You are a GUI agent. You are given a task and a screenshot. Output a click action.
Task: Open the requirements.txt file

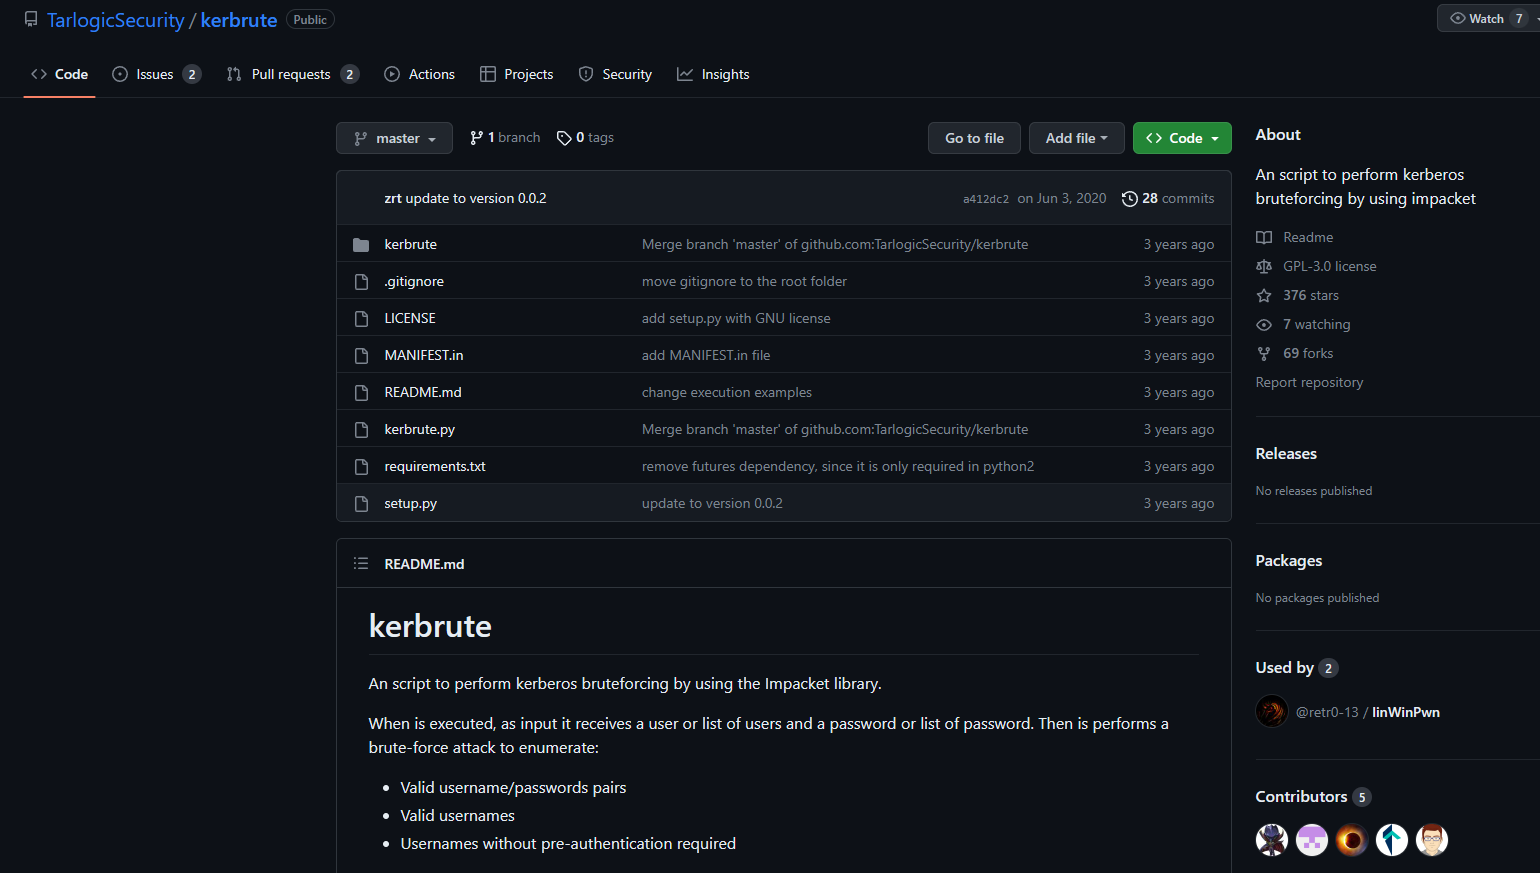tap(435, 467)
